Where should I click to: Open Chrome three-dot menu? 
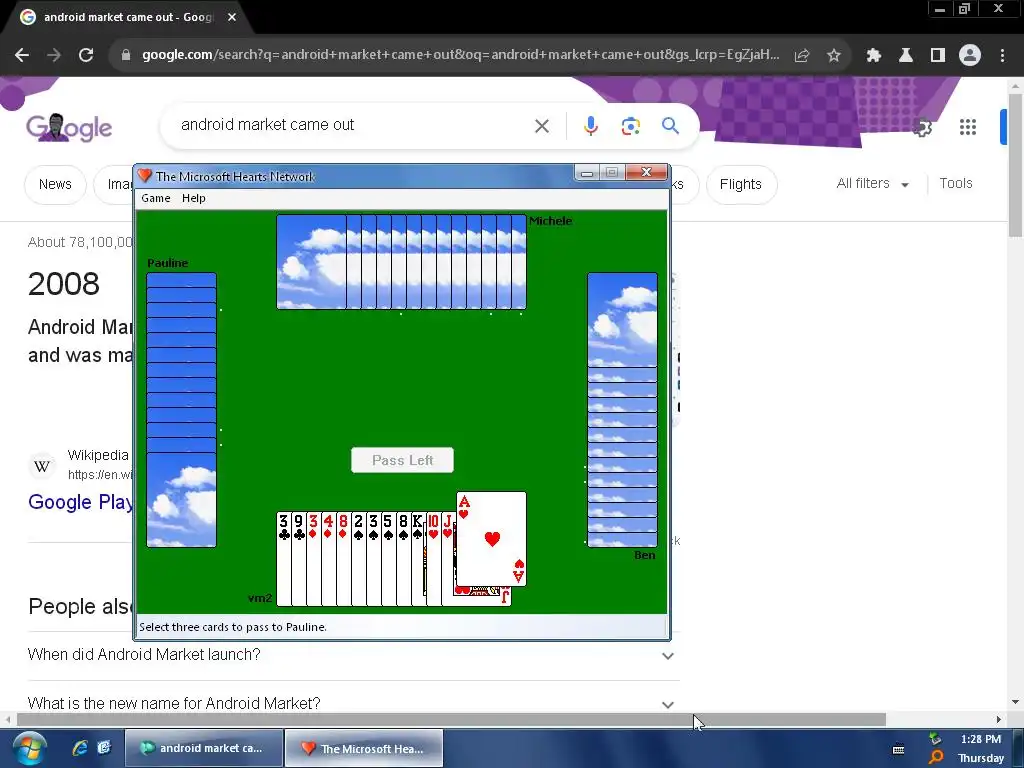coord(1002,56)
